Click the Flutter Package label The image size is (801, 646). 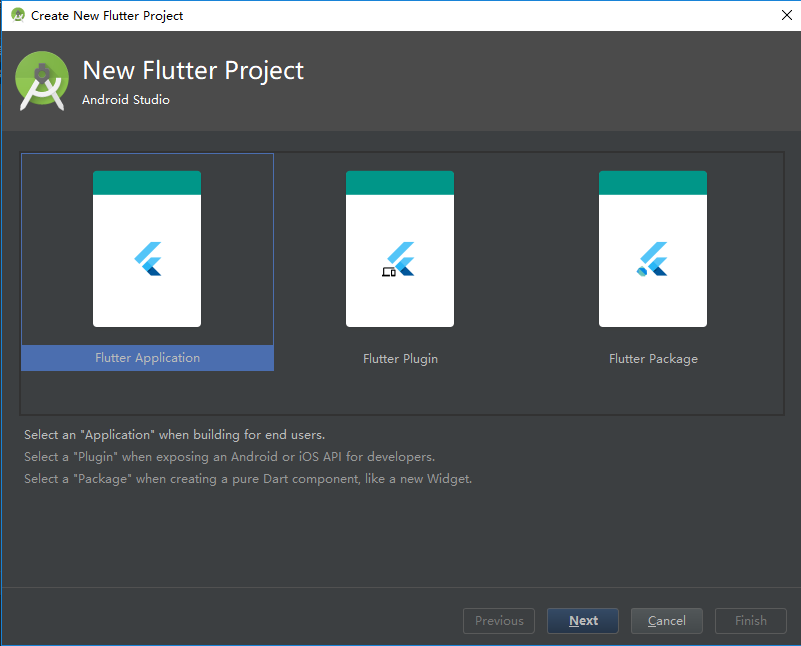653,359
